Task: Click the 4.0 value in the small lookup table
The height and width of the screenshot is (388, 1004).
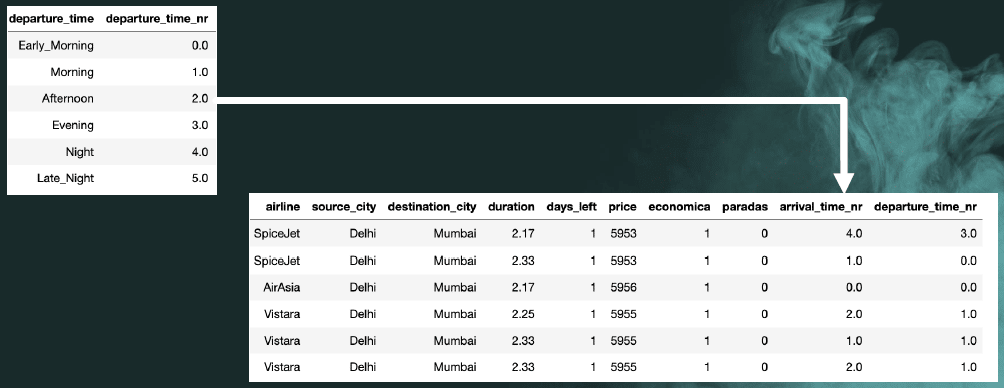Action: (x=200, y=152)
